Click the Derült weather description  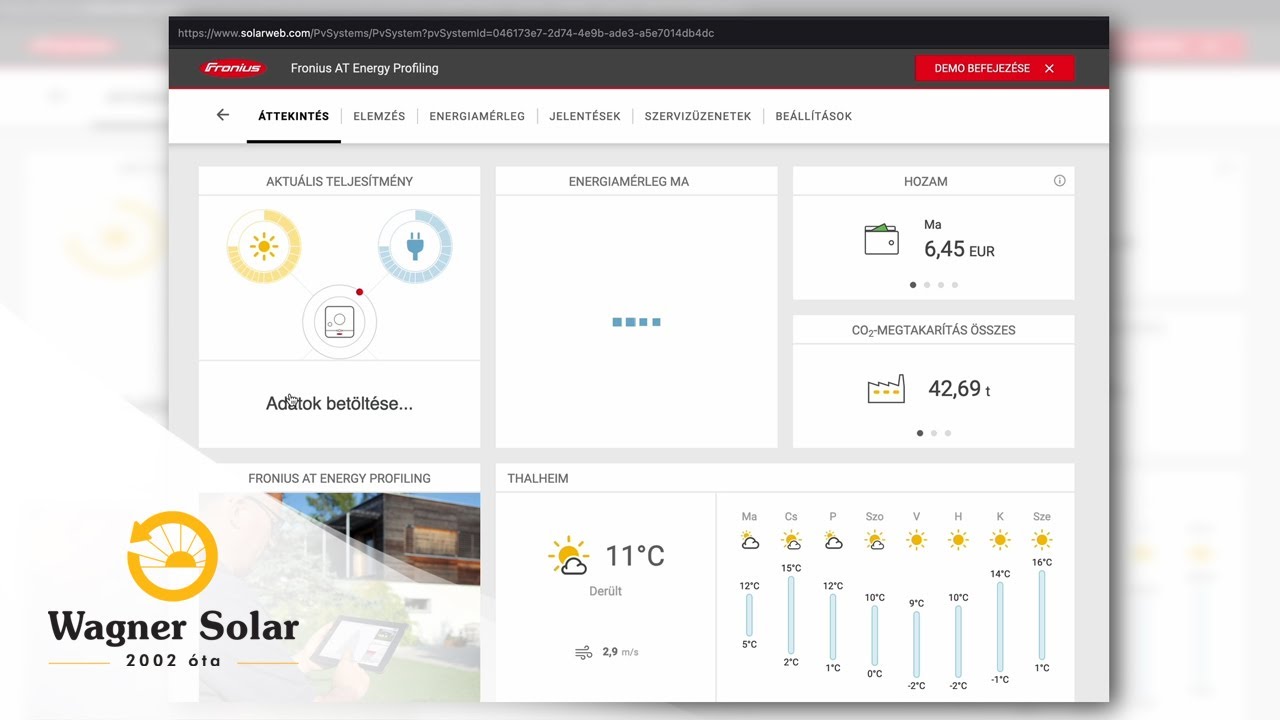click(x=606, y=591)
